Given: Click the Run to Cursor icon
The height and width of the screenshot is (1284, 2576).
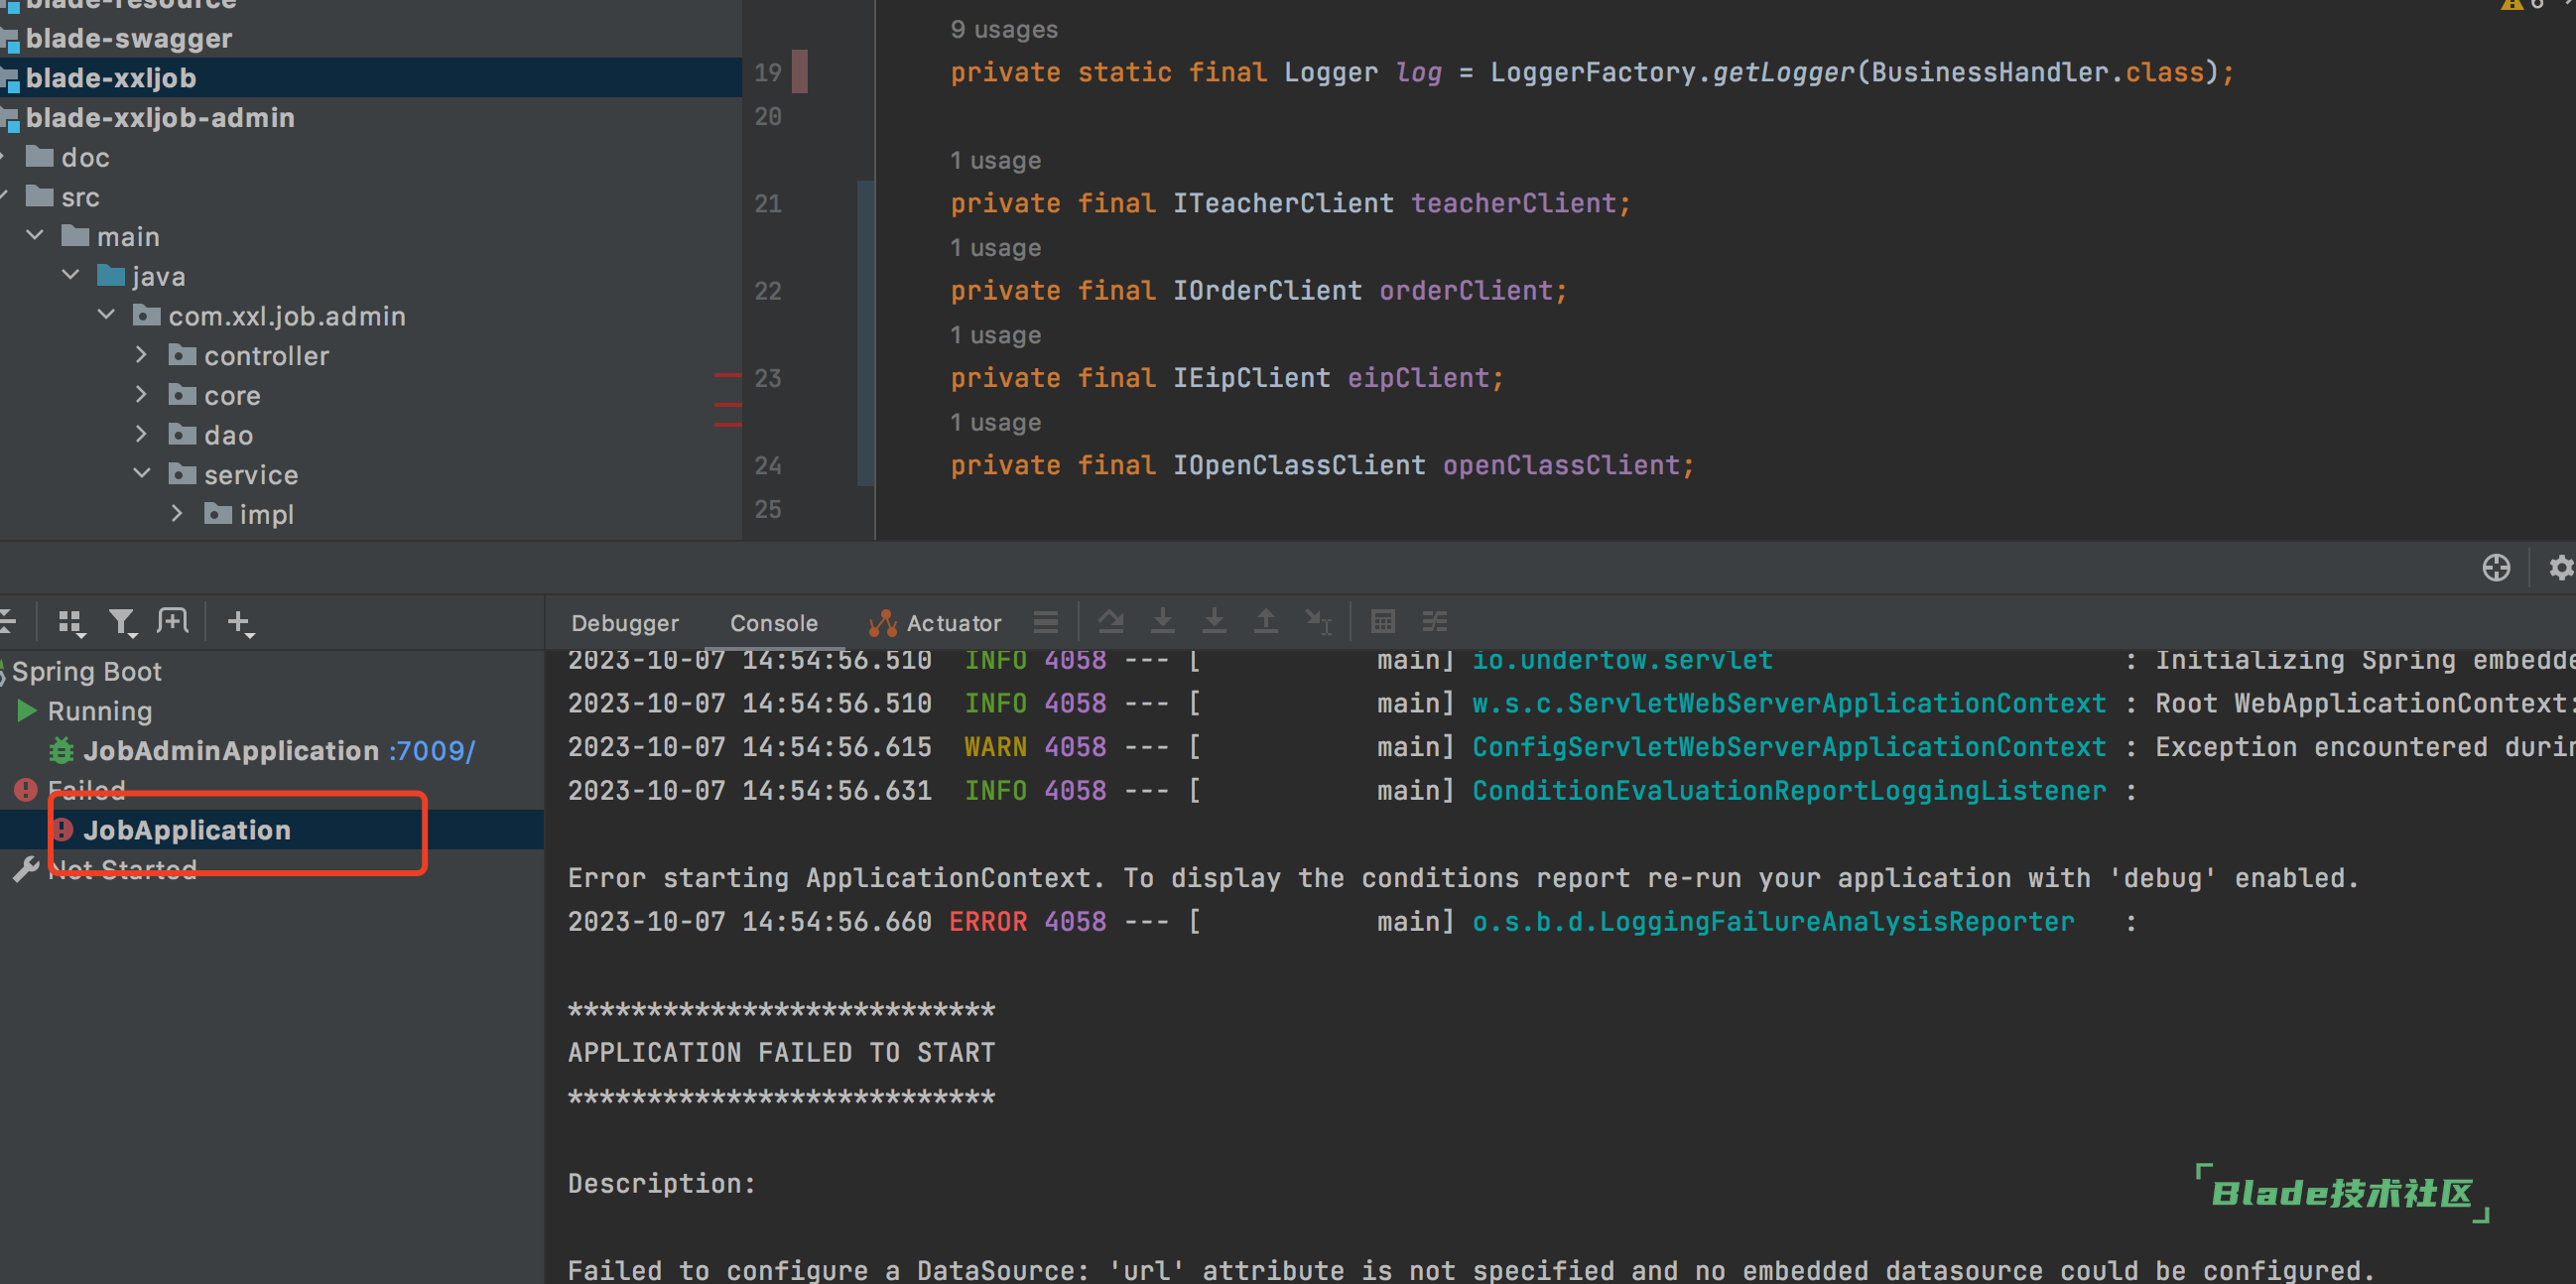Looking at the screenshot, I should pos(1319,621).
